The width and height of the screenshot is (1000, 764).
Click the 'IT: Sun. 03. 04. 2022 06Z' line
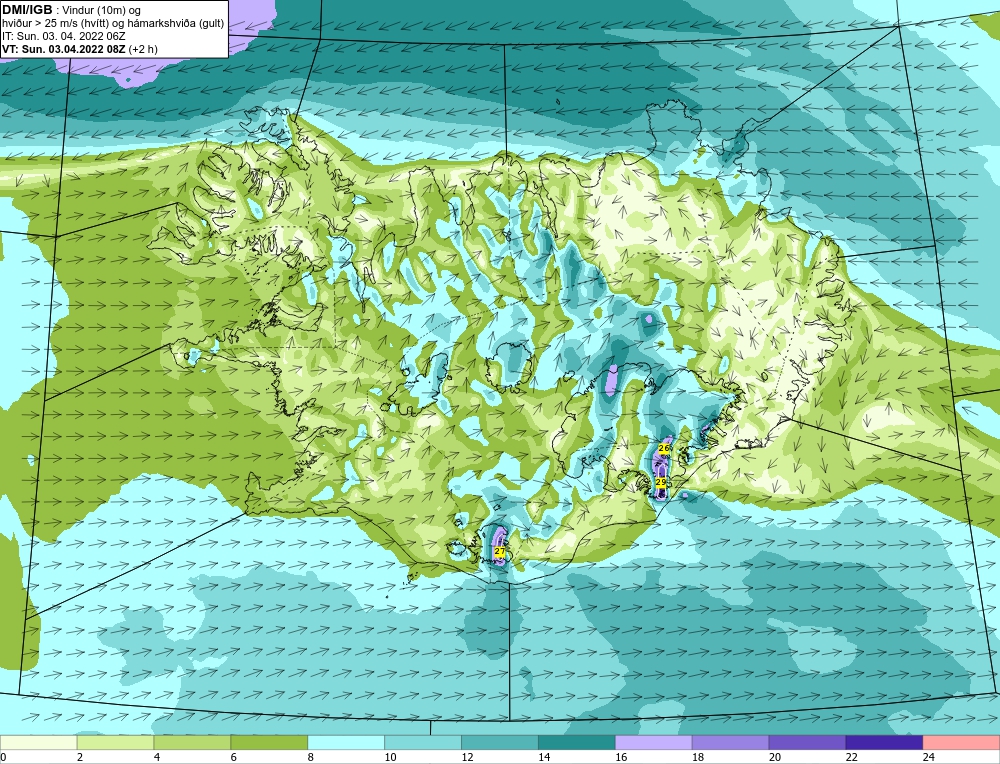pos(64,36)
